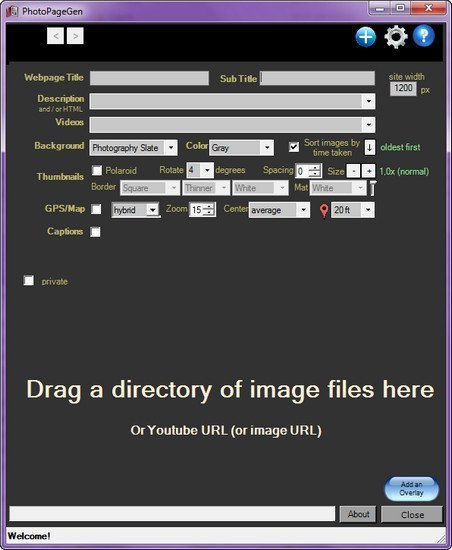
Task: Open the Rotate degrees dropdown
Action: [x=200, y=170]
